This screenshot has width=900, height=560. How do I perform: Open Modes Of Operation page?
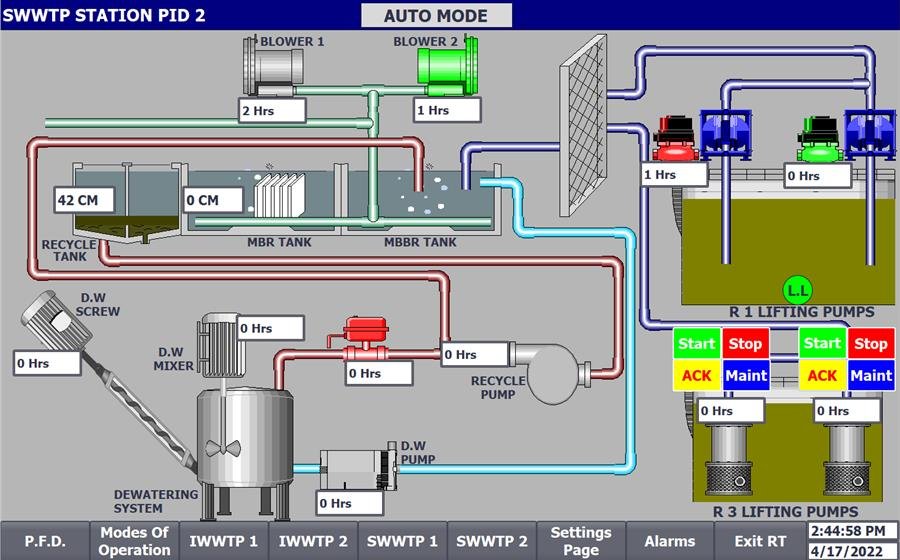pyautogui.click(x=134, y=541)
